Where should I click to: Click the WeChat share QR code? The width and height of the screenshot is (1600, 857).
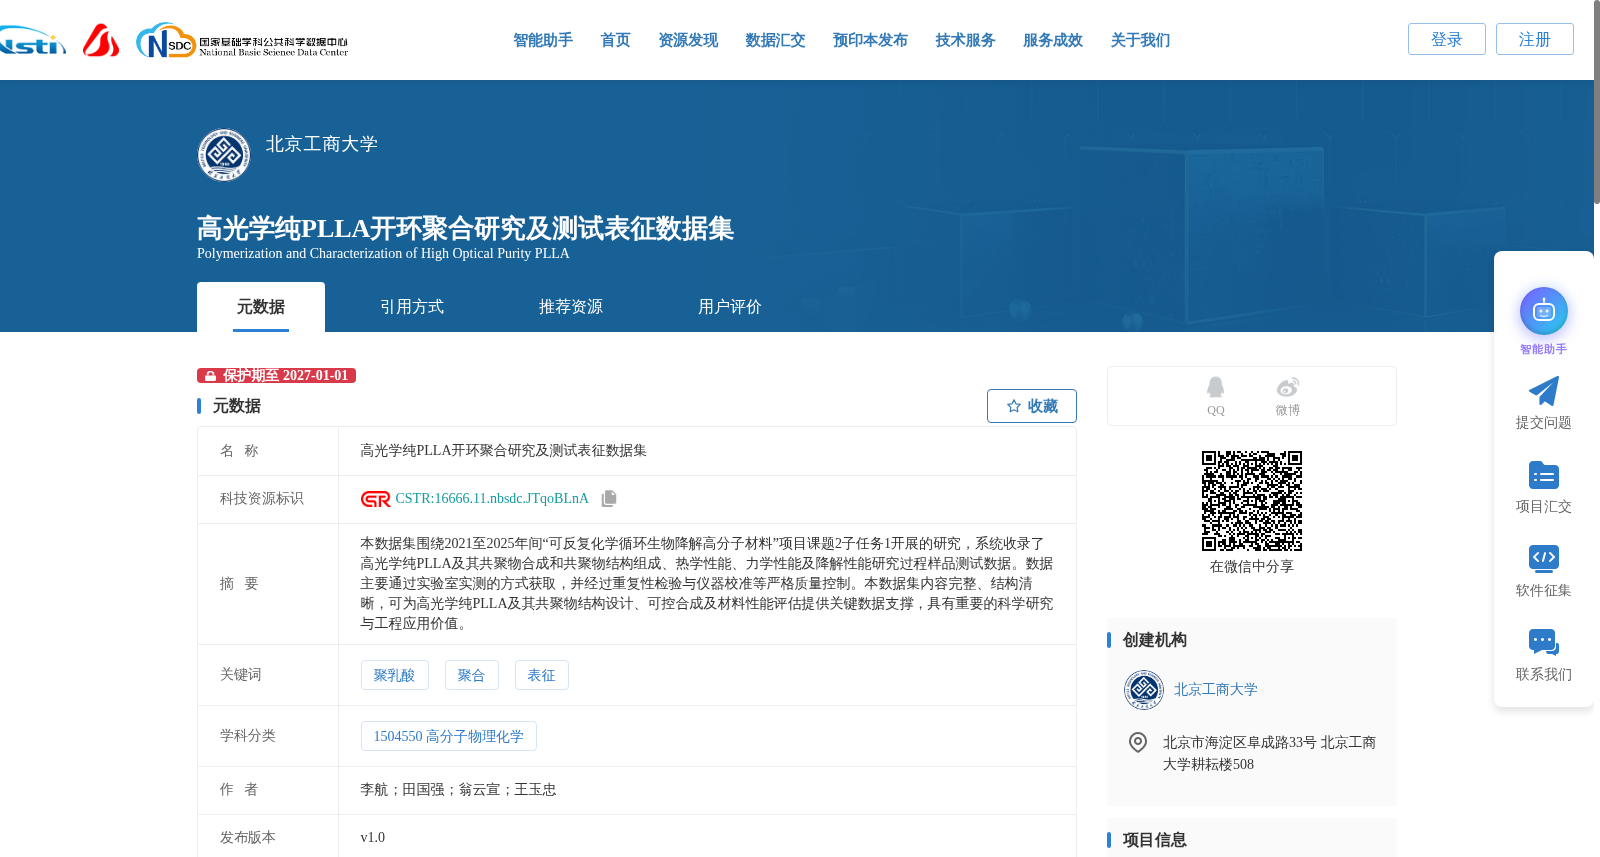[x=1251, y=500]
